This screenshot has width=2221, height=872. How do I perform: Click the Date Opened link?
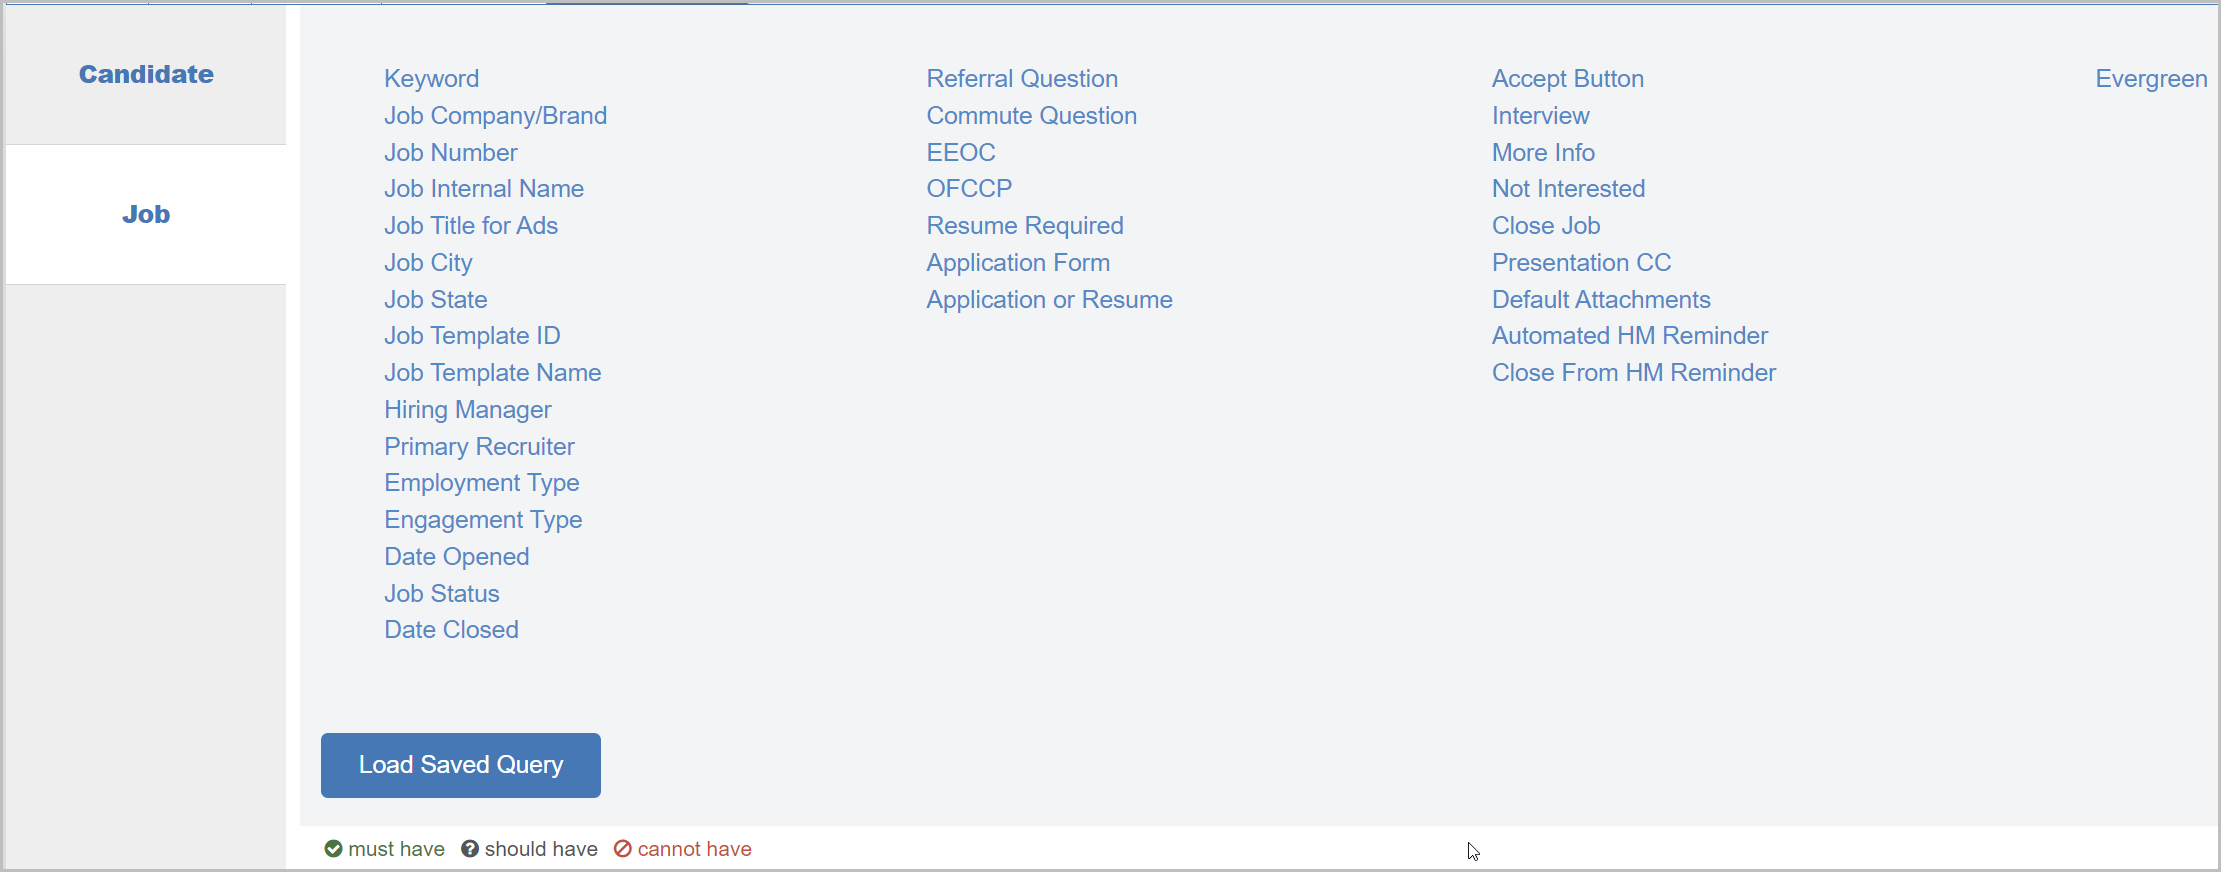point(457,557)
